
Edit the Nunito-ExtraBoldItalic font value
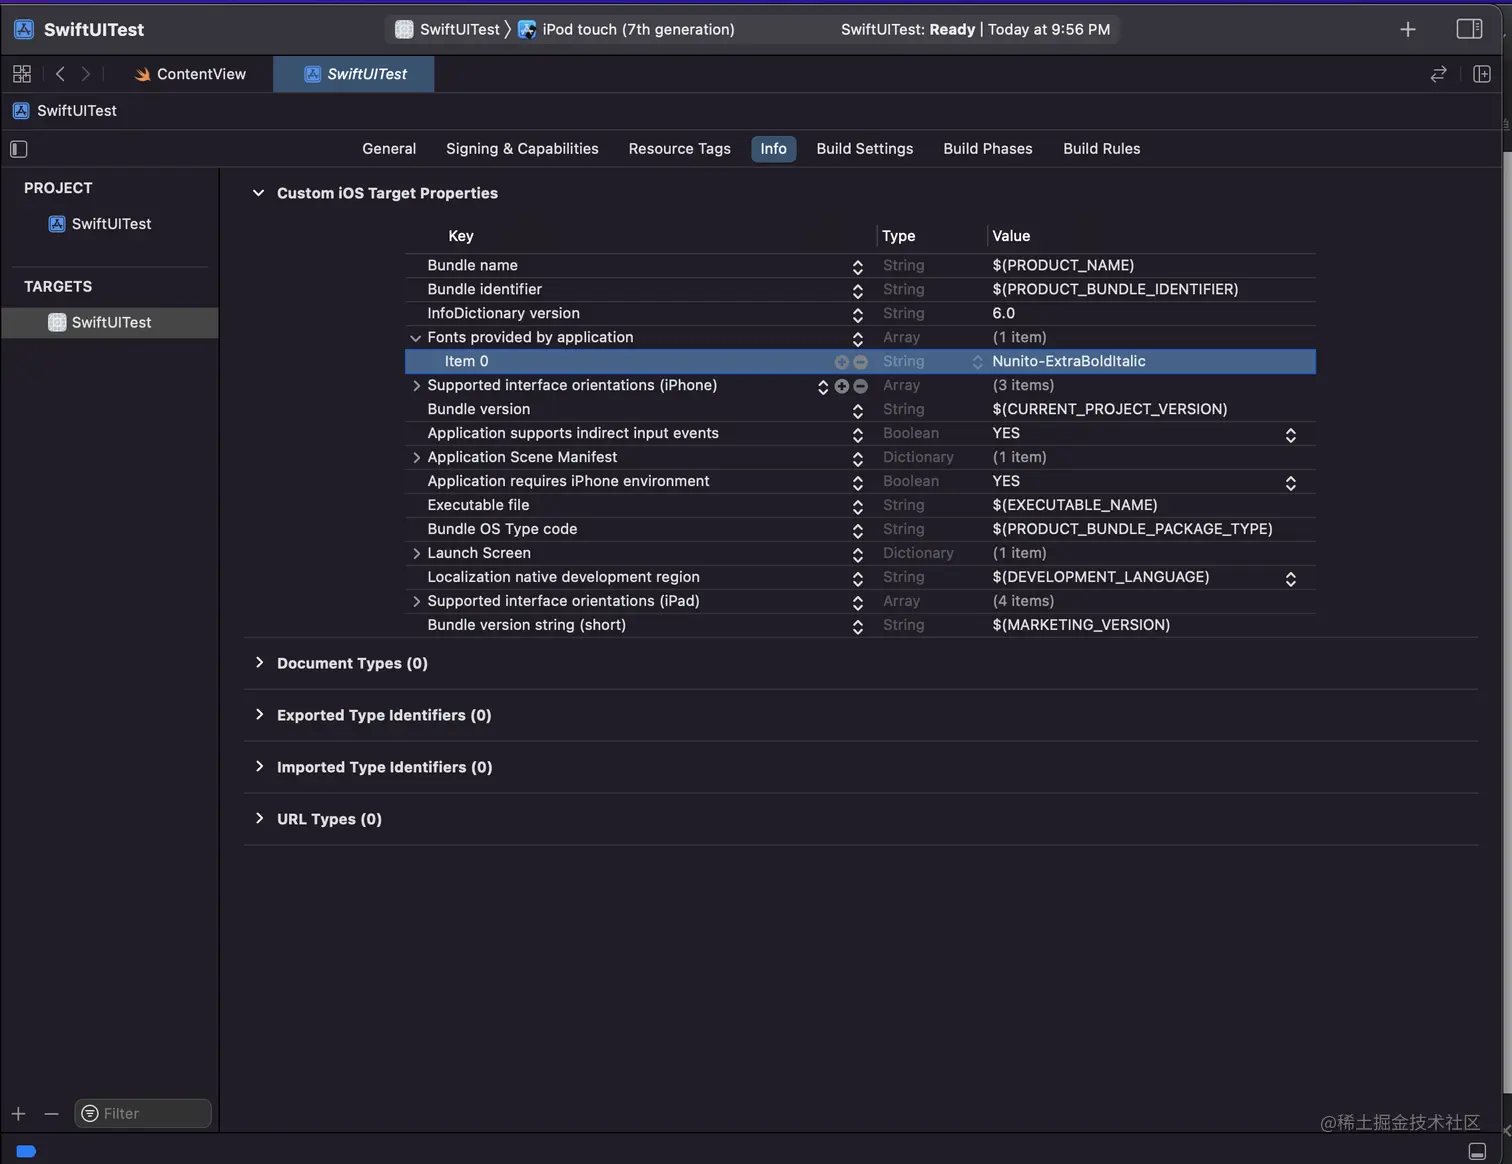[1068, 362]
